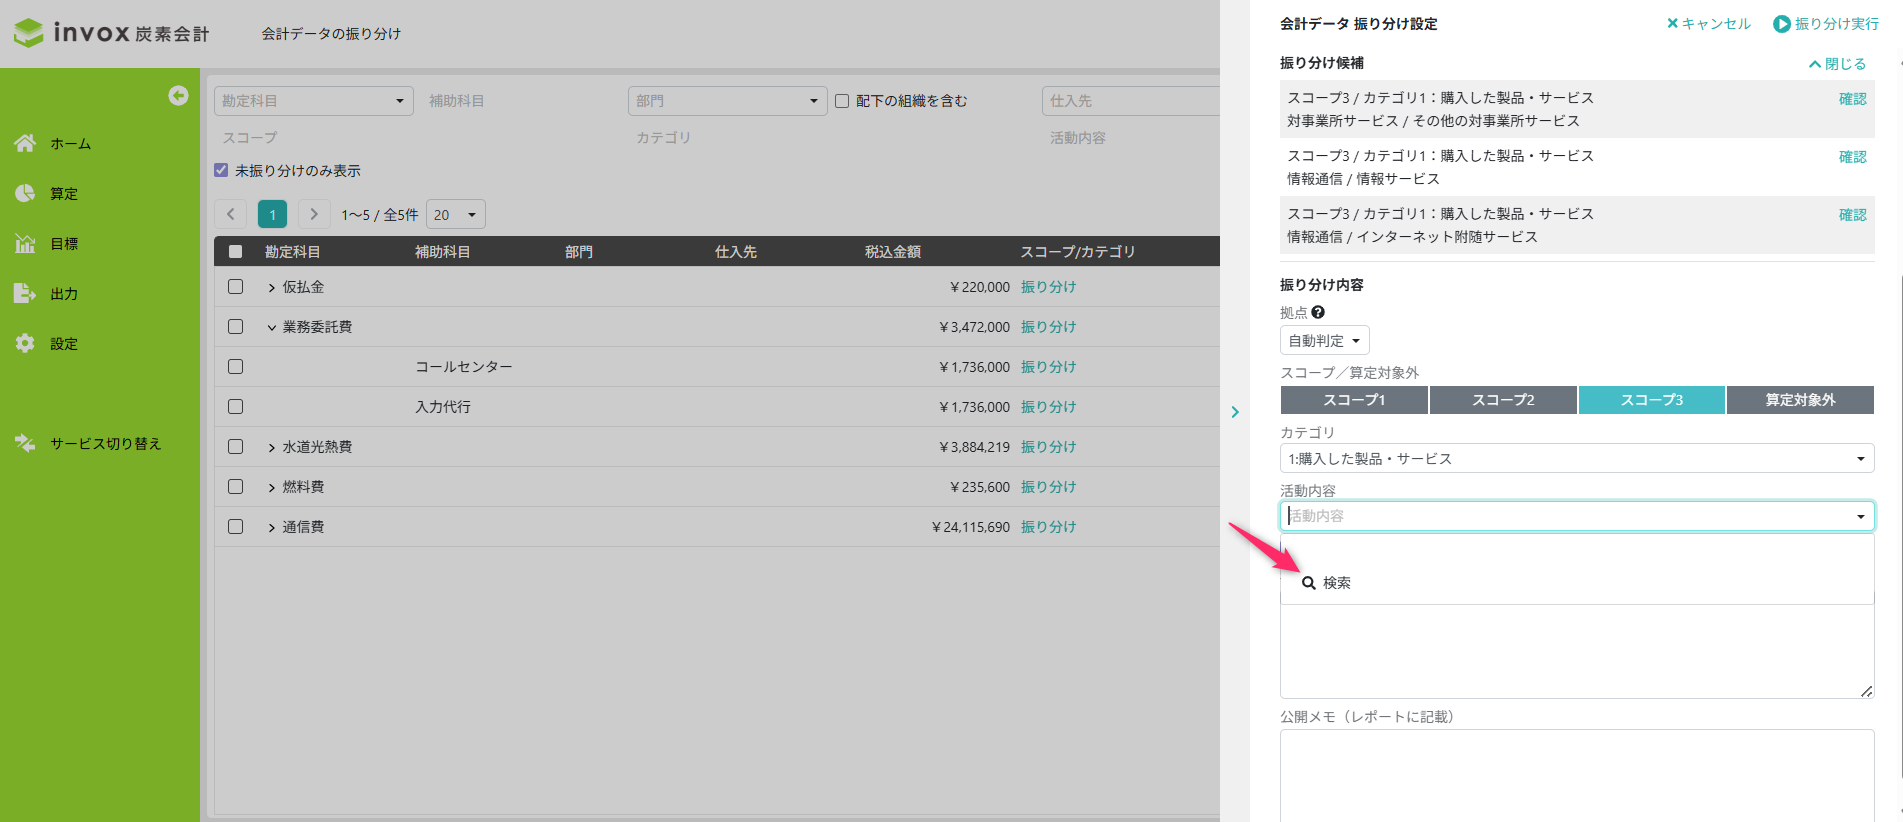Click 振り分け実行 button
Viewport: 1903px width, 822px height.
pyautogui.click(x=1825, y=24)
